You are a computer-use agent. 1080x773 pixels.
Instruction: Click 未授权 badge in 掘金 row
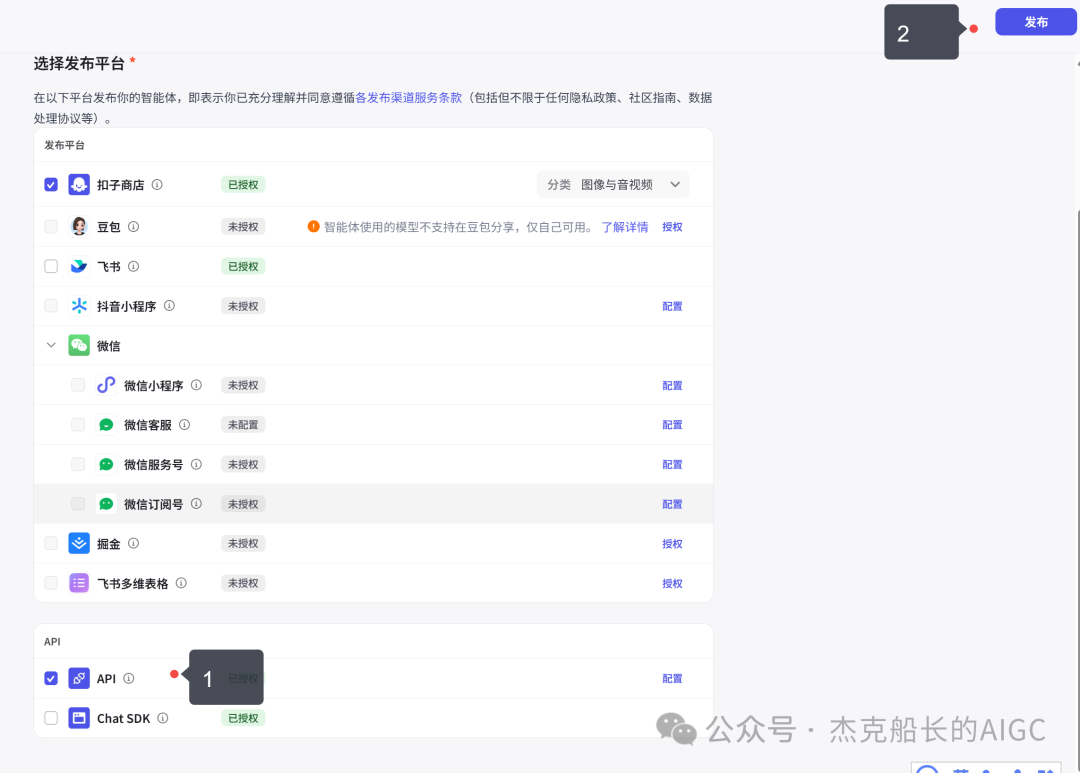pos(243,544)
